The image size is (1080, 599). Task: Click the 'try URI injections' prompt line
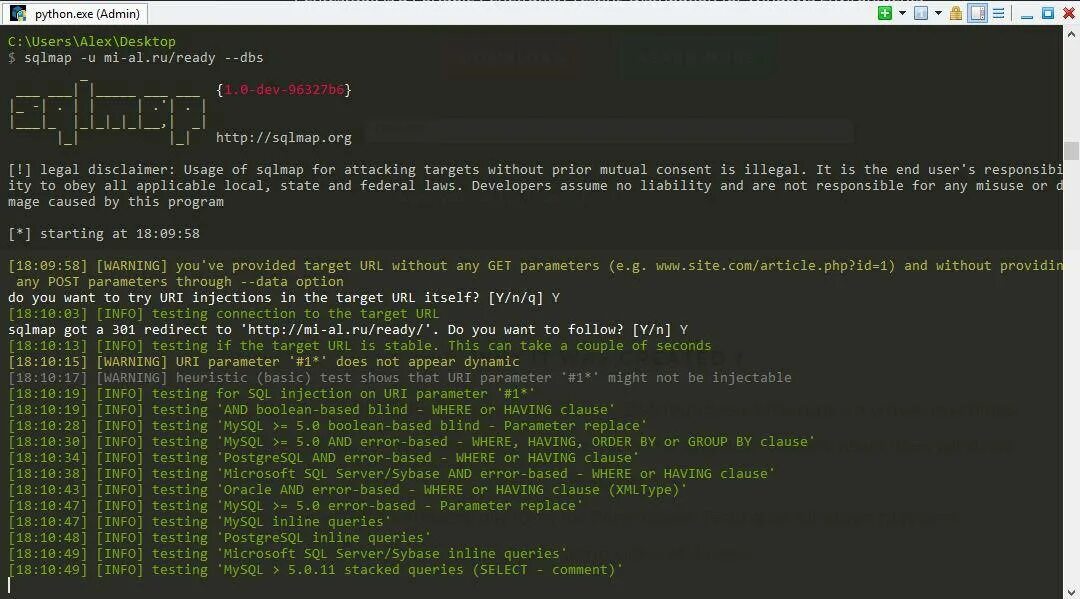click(284, 297)
